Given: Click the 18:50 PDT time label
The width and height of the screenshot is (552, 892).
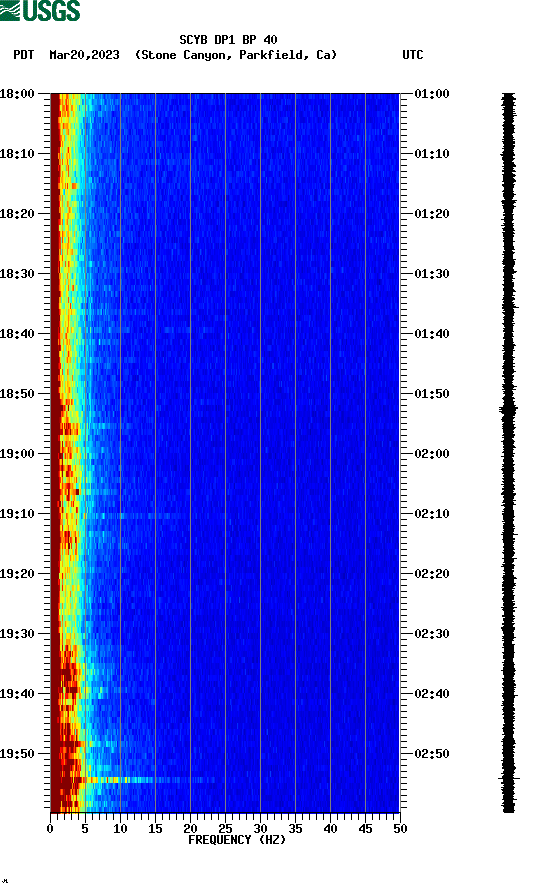Looking at the screenshot, I should (x=17, y=394).
